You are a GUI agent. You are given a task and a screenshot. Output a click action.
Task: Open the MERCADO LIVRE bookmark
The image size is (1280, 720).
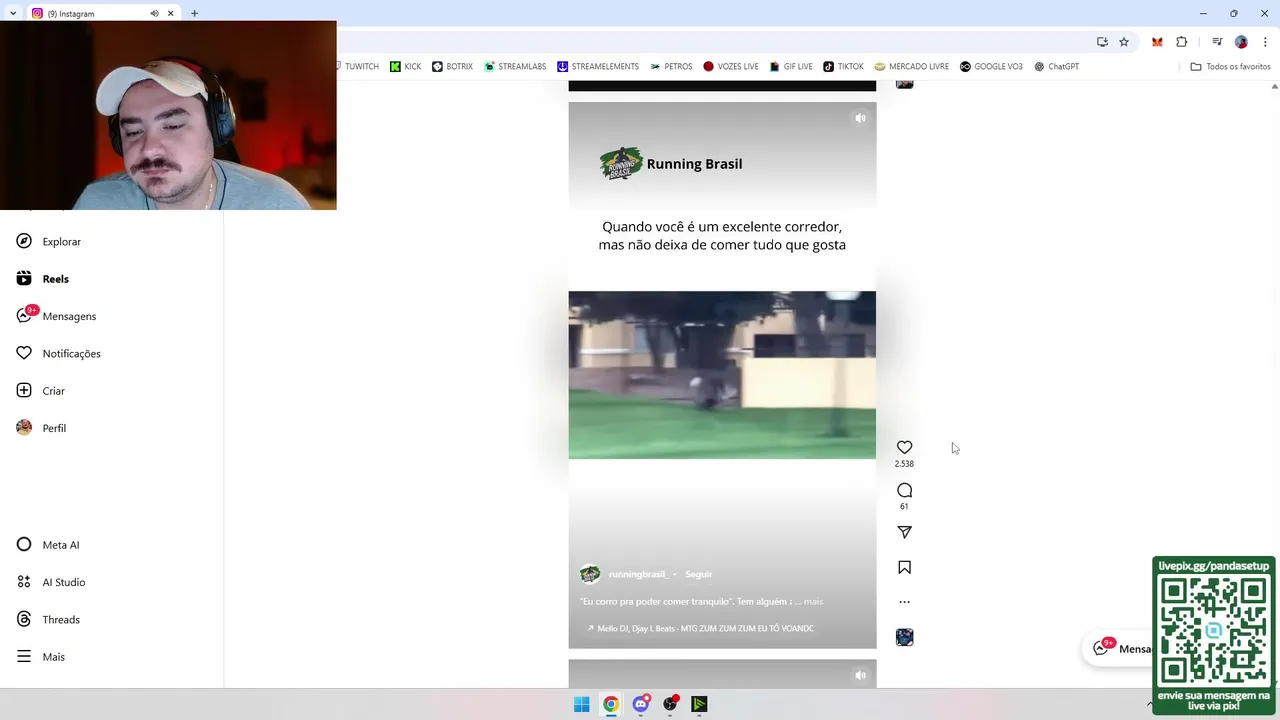tap(911, 66)
